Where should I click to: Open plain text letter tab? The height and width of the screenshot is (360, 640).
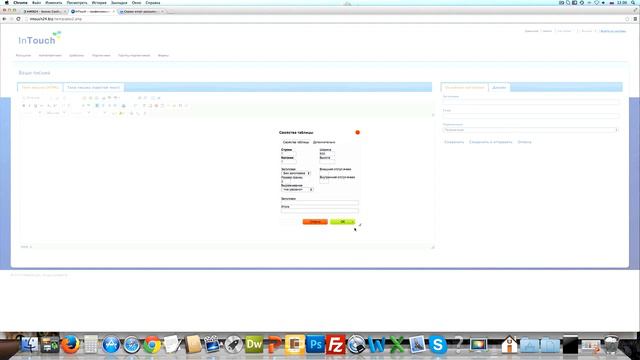pos(93,87)
